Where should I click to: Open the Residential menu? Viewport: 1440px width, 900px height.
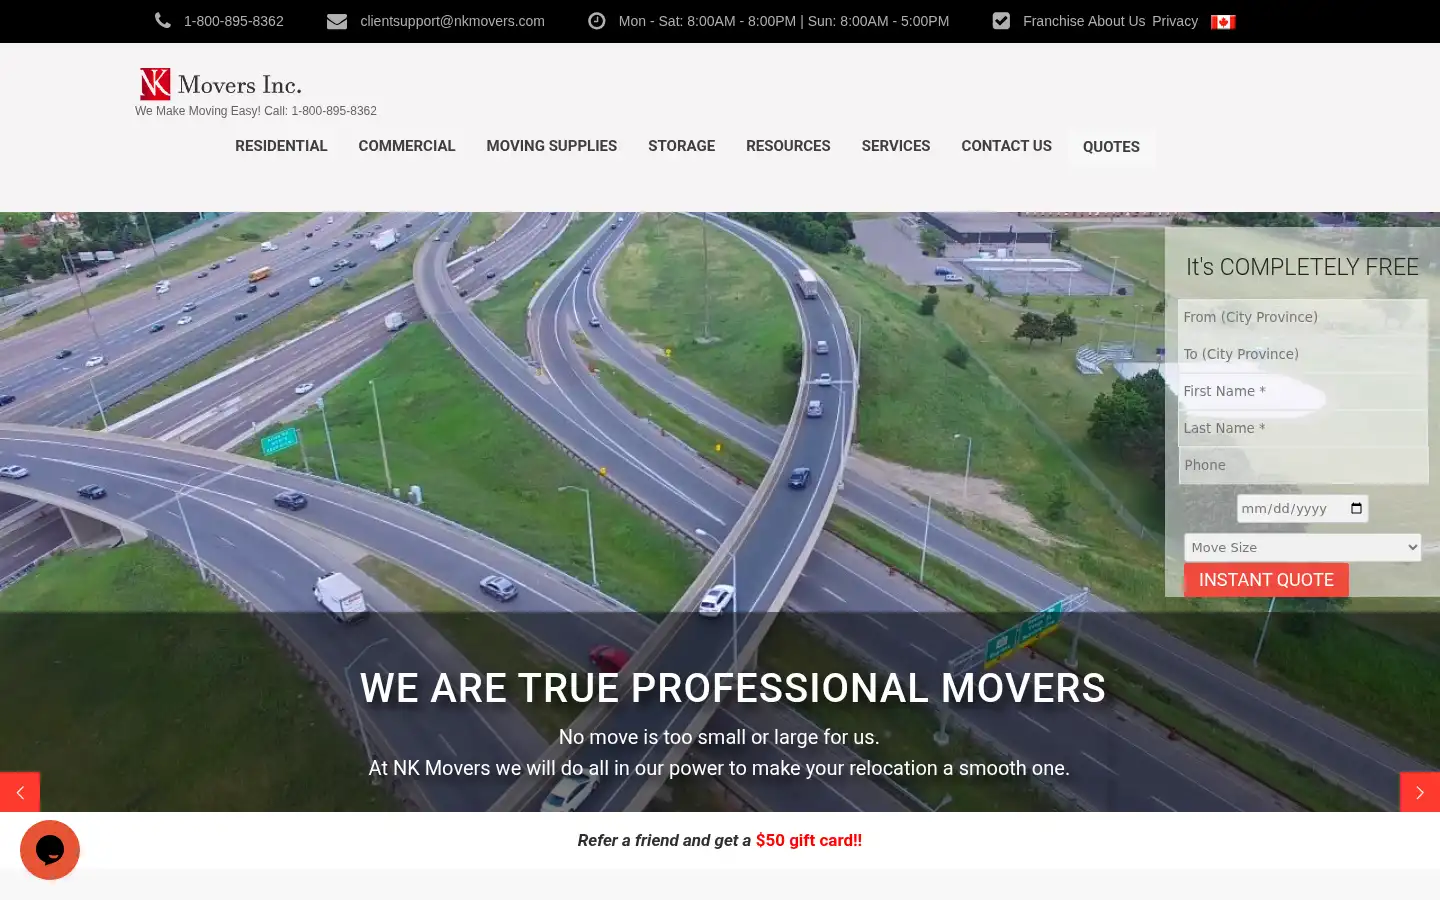281,146
